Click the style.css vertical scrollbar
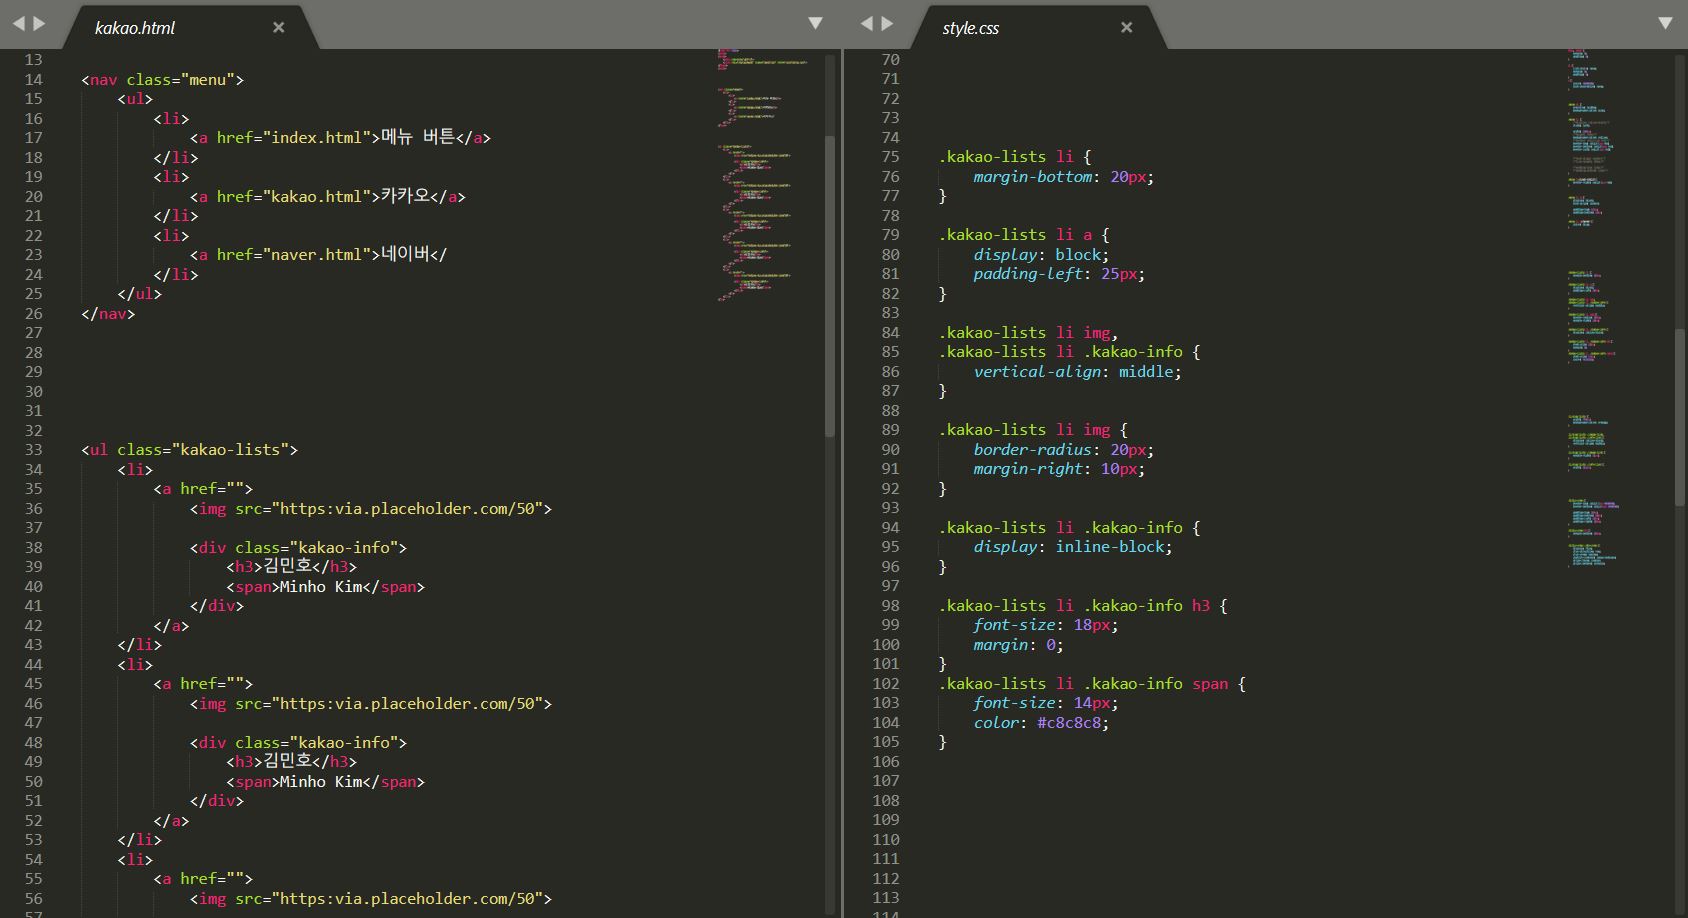 pos(1680,417)
